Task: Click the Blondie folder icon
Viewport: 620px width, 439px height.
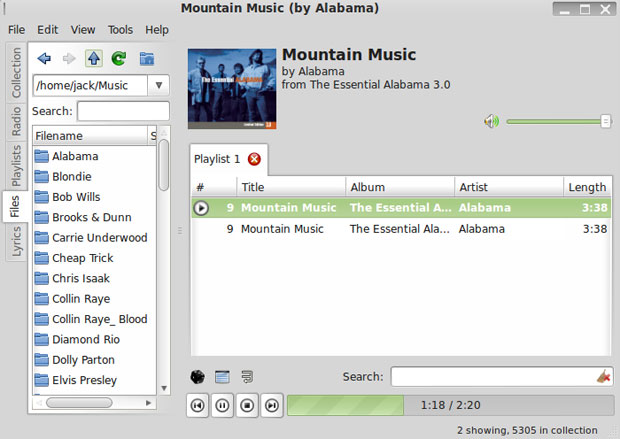Action: click(42, 177)
